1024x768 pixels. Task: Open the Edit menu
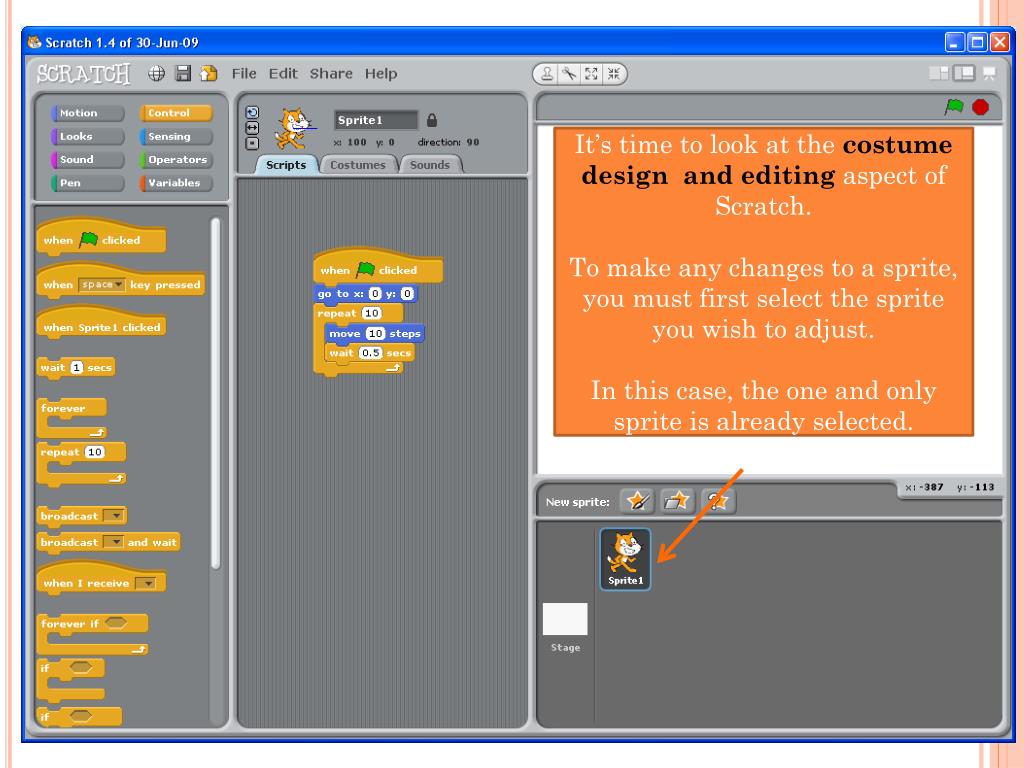[283, 74]
